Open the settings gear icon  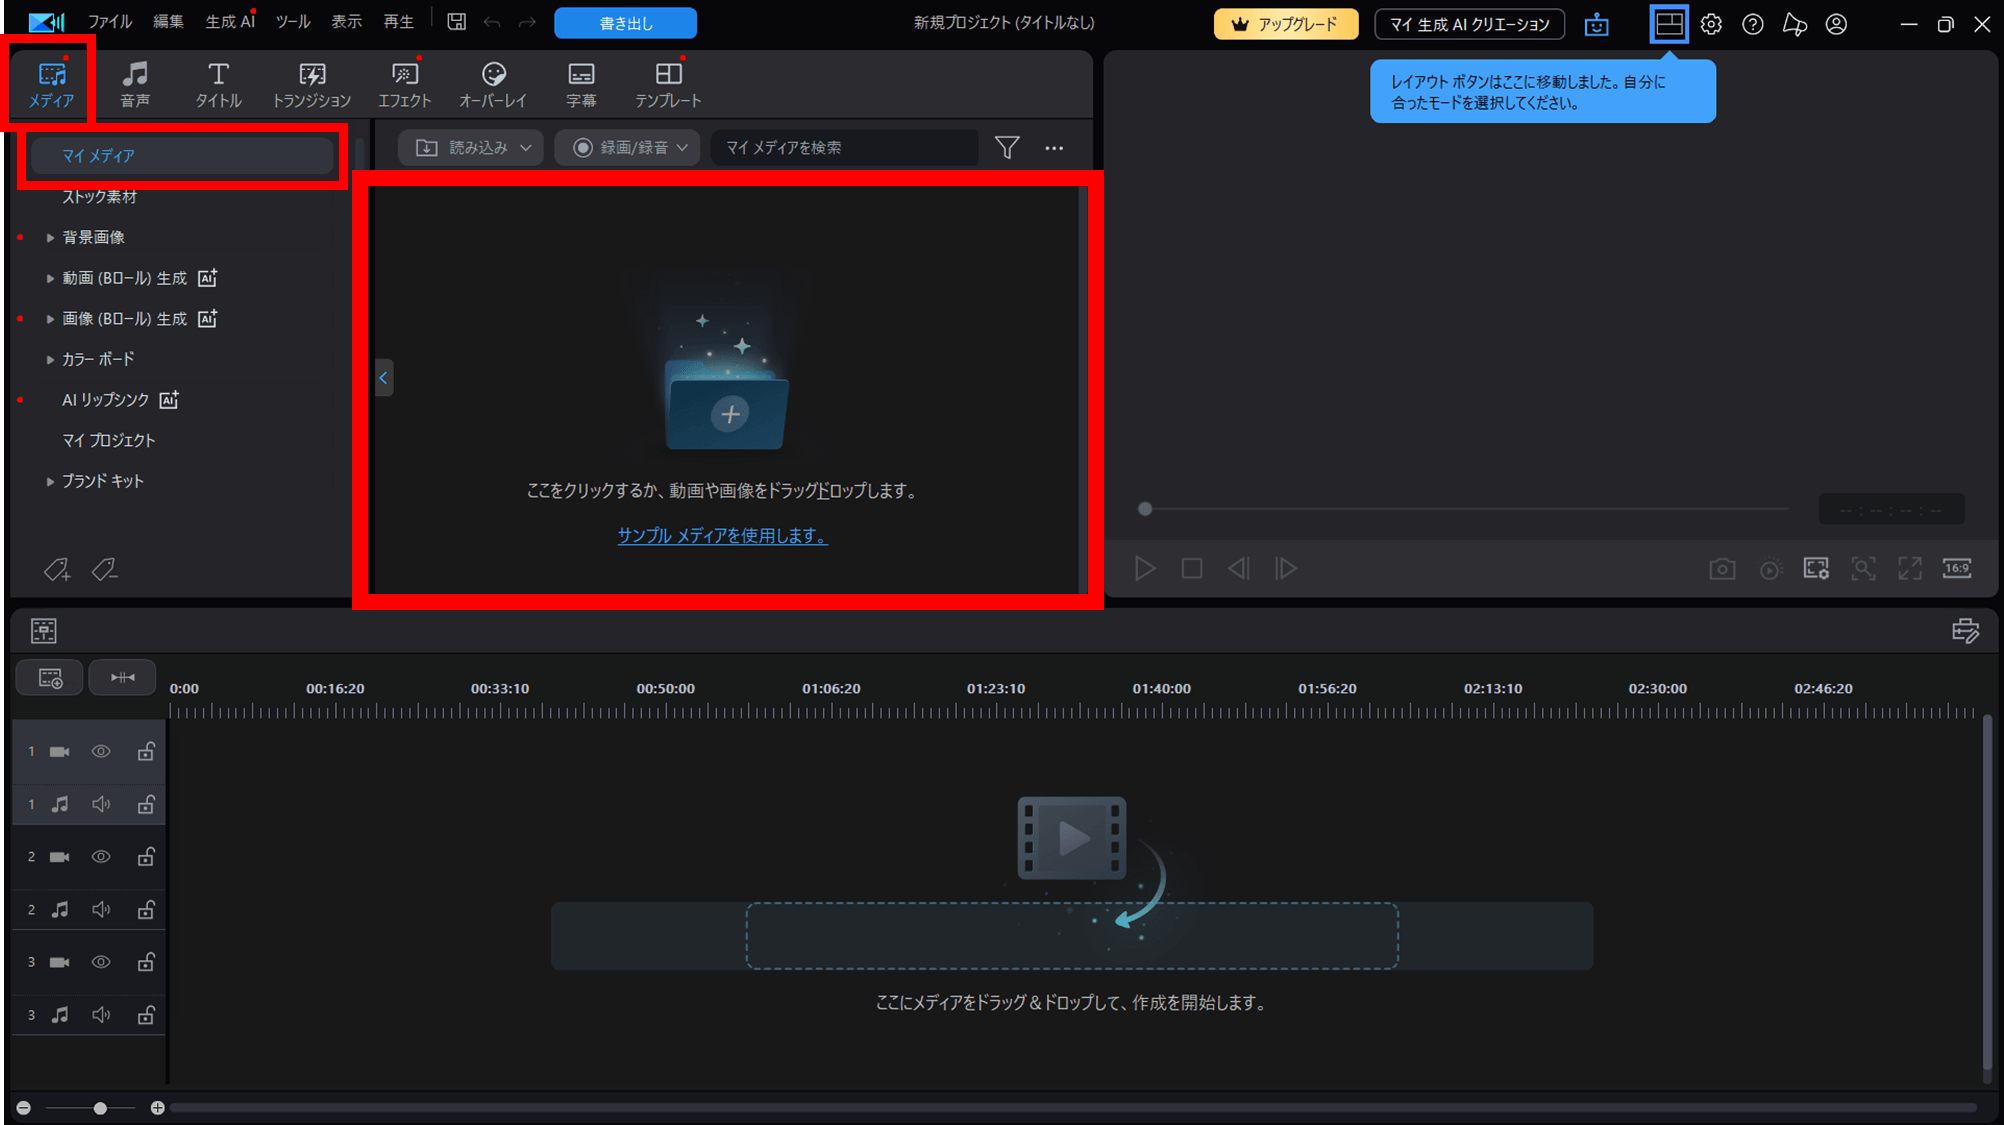(1711, 24)
